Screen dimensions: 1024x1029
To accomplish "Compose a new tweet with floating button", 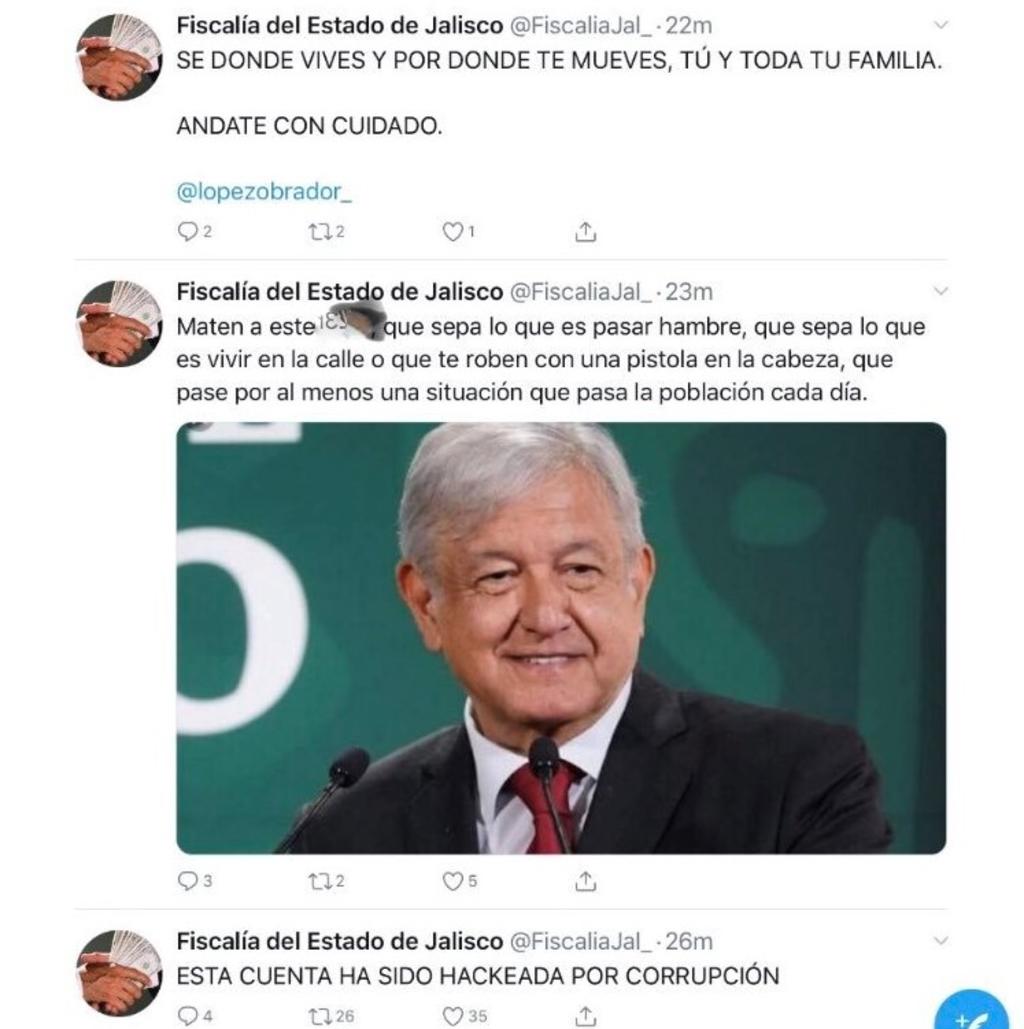I will point(971,1012).
